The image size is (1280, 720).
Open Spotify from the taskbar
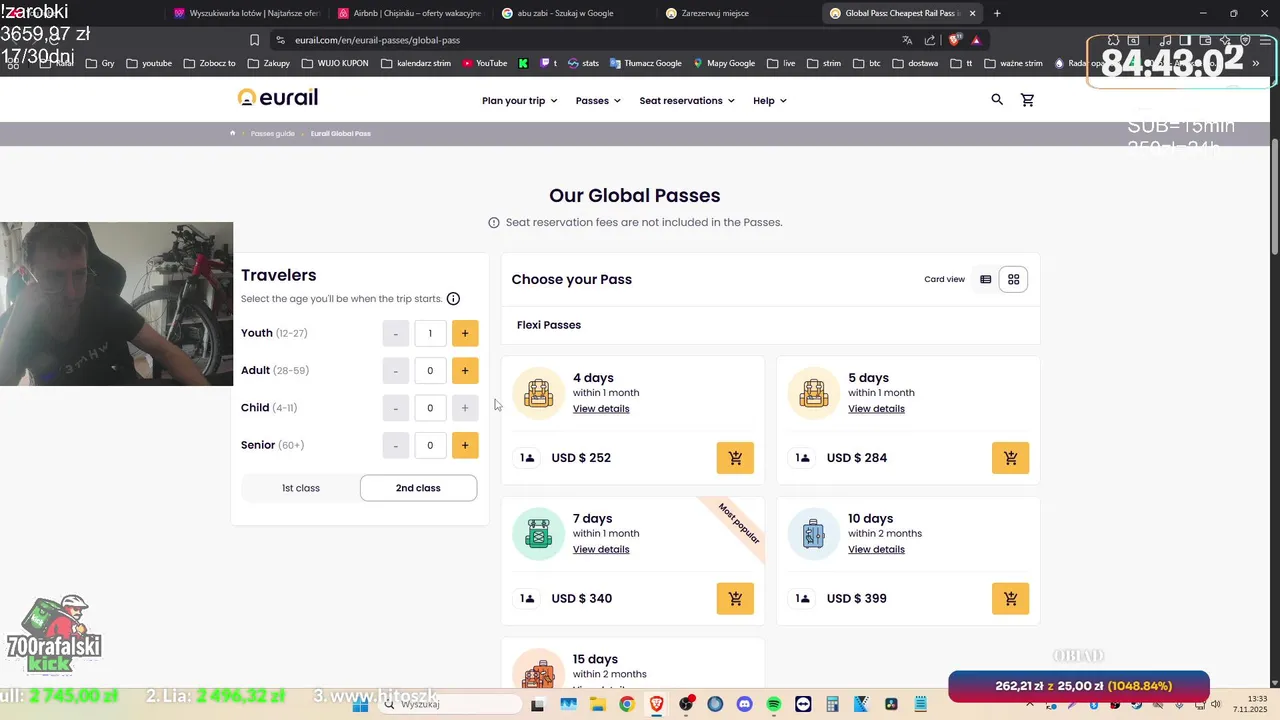pyautogui.click(x=774, y=704)
